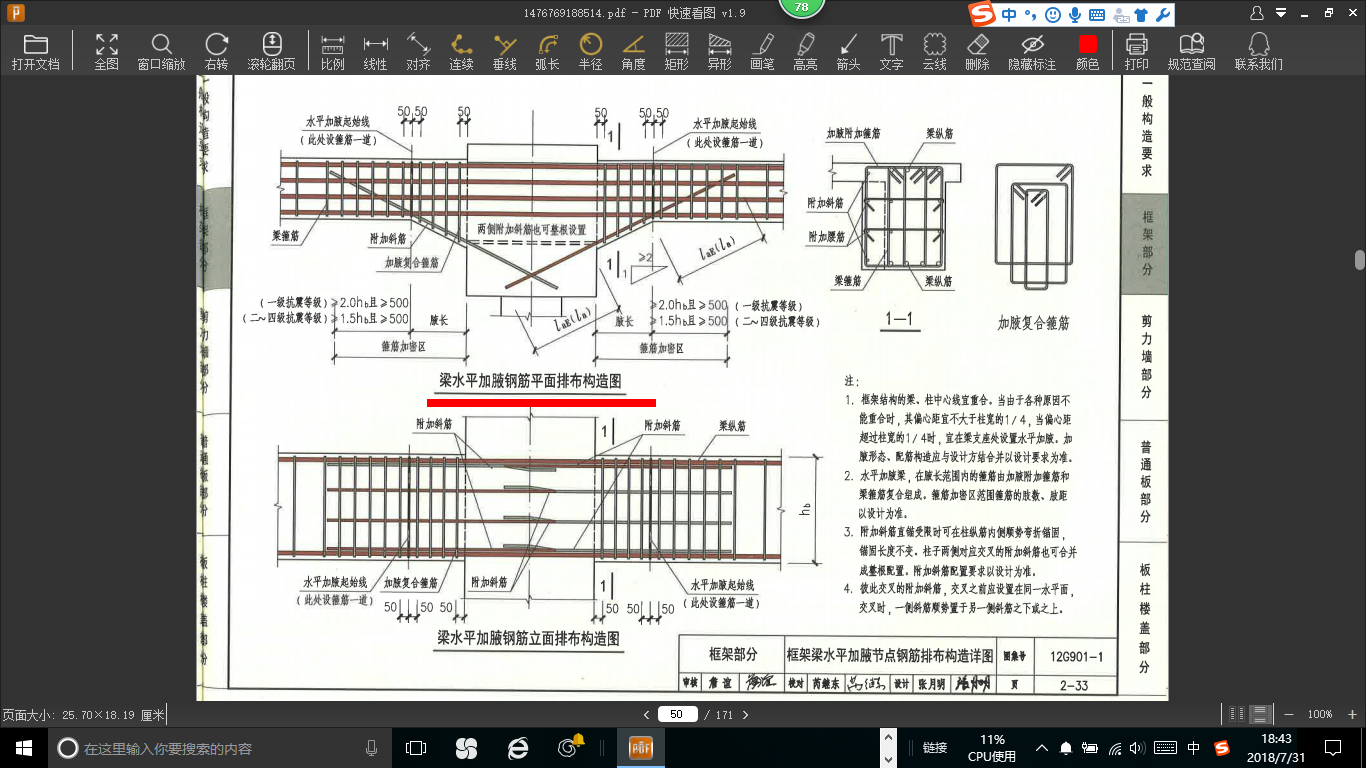1366x768 pixels.
Task: Select the brush 画笔 tool
Action: point(762,52)
